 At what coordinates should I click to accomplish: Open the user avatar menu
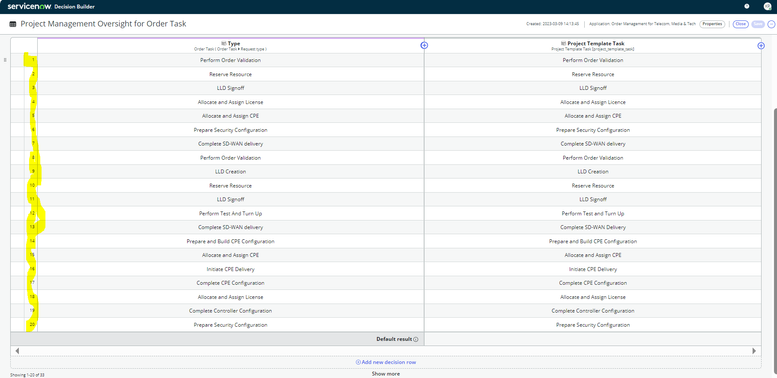click(768, 6)
